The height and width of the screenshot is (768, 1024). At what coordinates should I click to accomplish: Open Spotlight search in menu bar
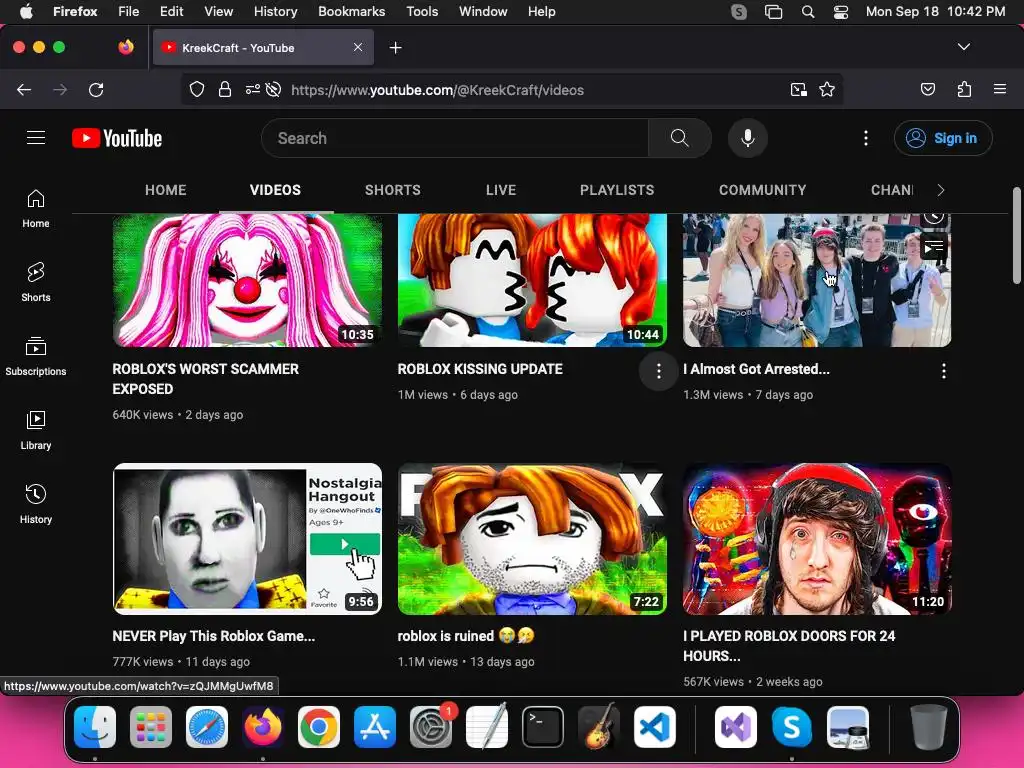pyautogui.click(x=808, y=12)
